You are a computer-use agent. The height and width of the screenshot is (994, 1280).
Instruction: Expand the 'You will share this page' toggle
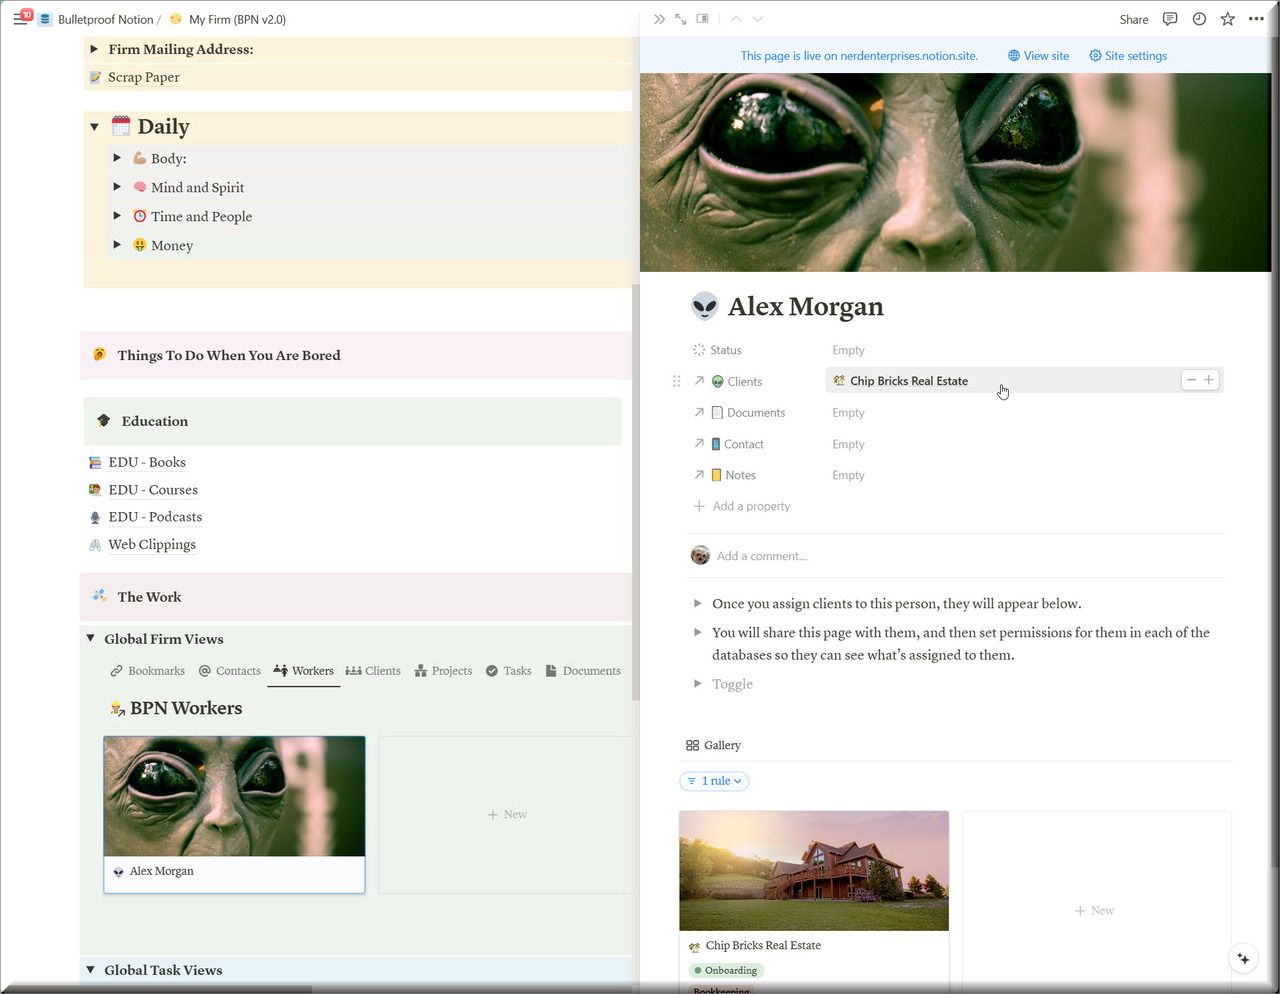[698, 632]
